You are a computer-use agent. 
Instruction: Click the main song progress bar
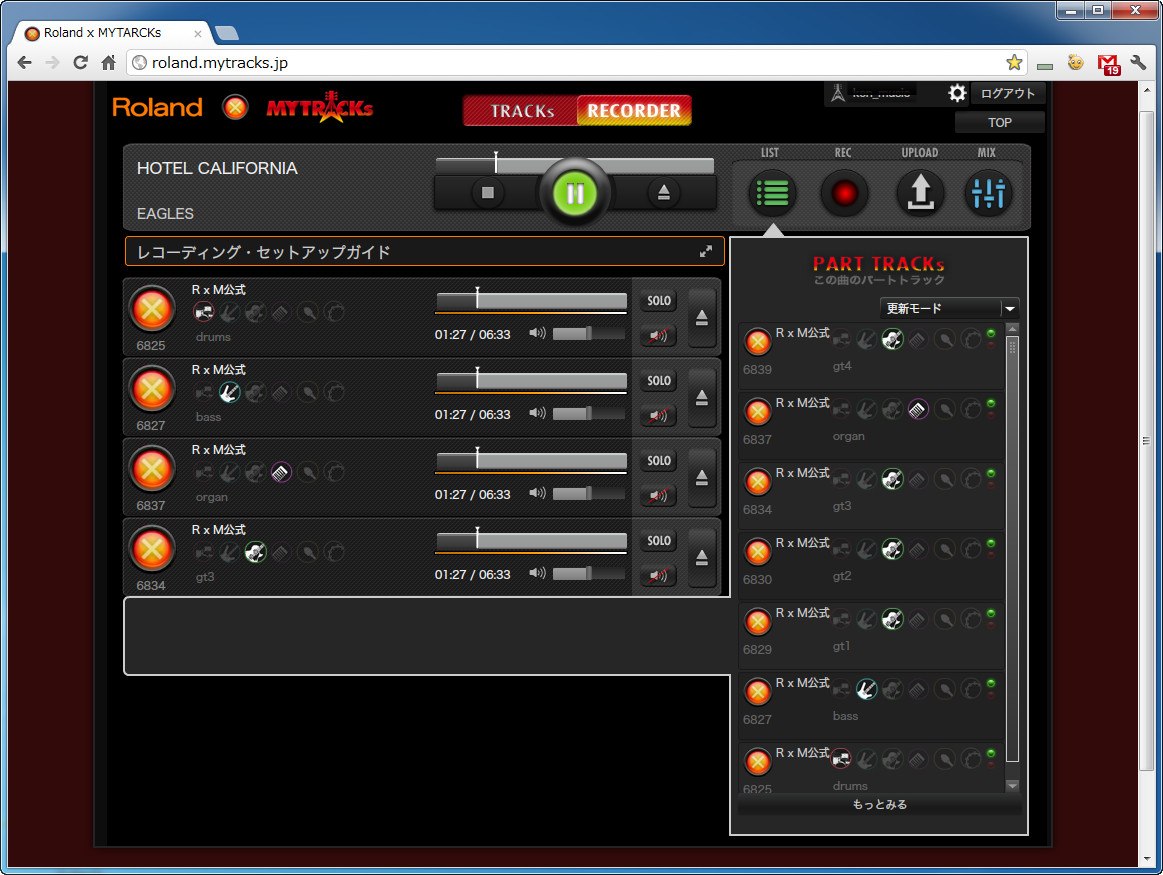(x=575, y=165)
